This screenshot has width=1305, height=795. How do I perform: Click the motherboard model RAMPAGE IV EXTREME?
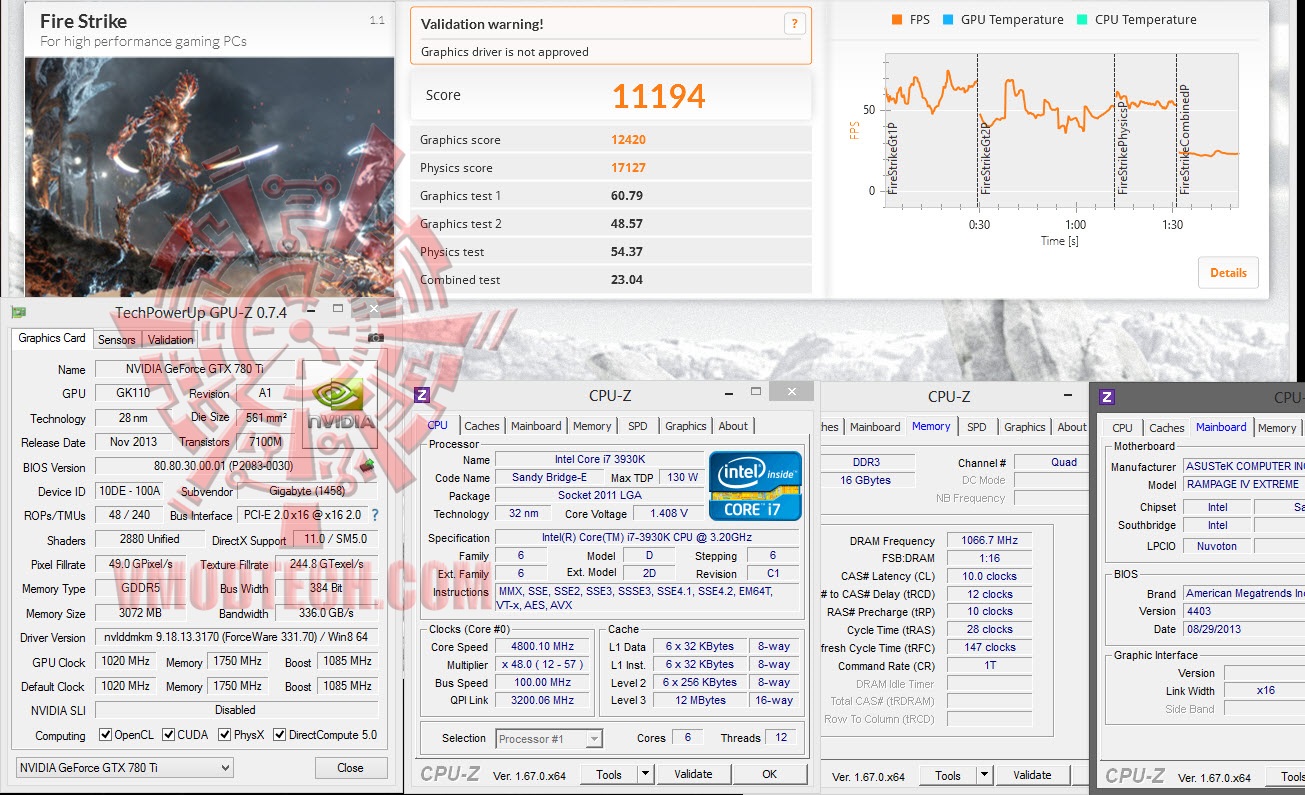(x=1244, y=485)
